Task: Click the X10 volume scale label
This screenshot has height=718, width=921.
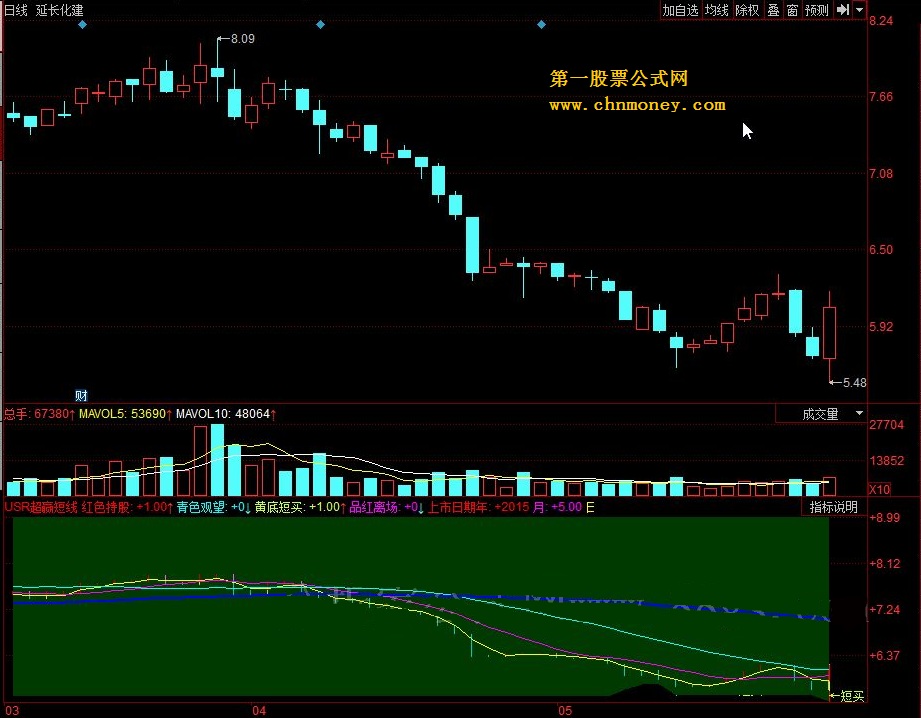Action: [x=879, y=489]
